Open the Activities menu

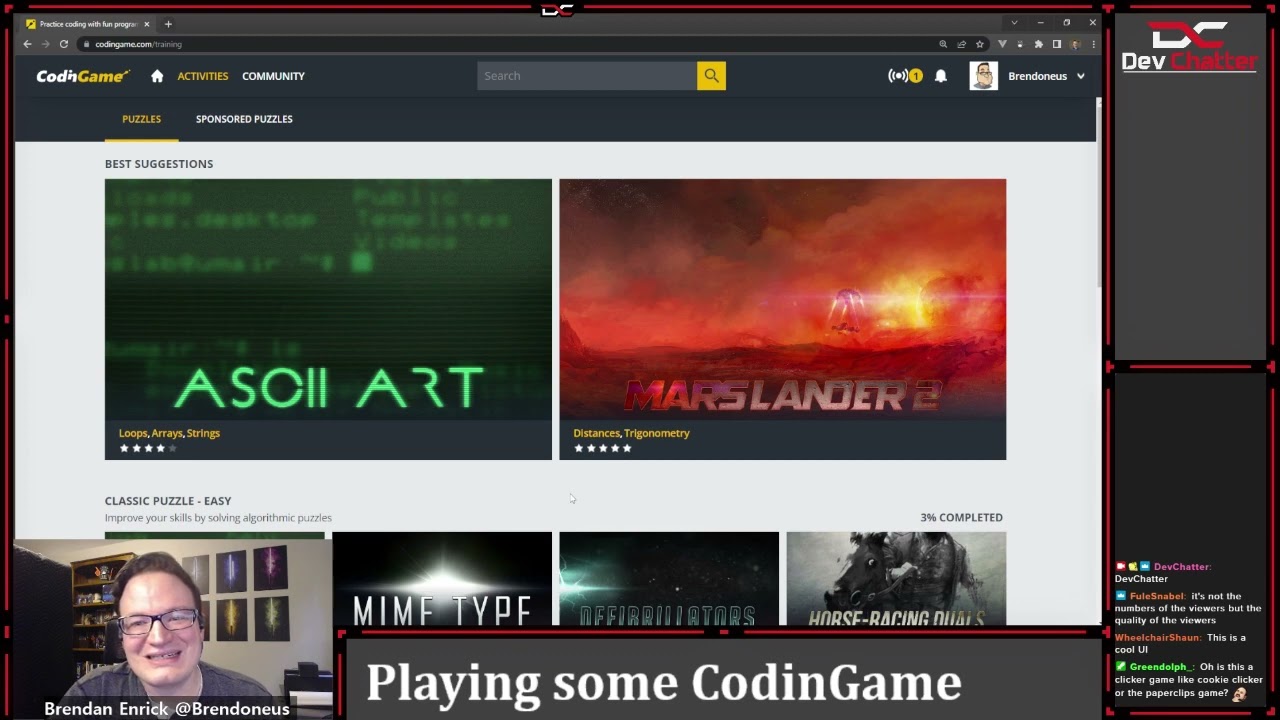click(x=203, y=76)
